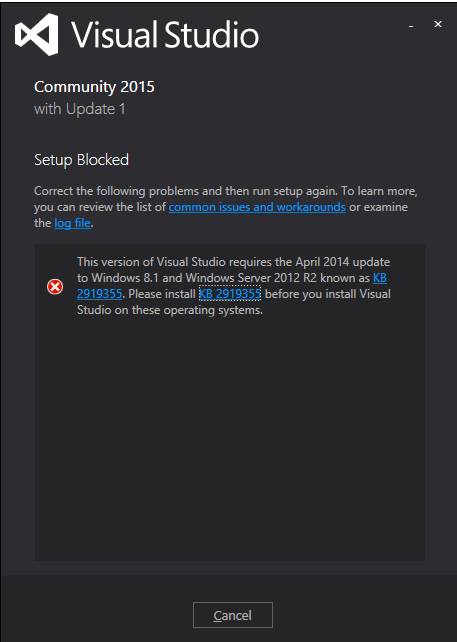
Task: Select the 'Community 2015' edition heading
Action: [94, 87]
